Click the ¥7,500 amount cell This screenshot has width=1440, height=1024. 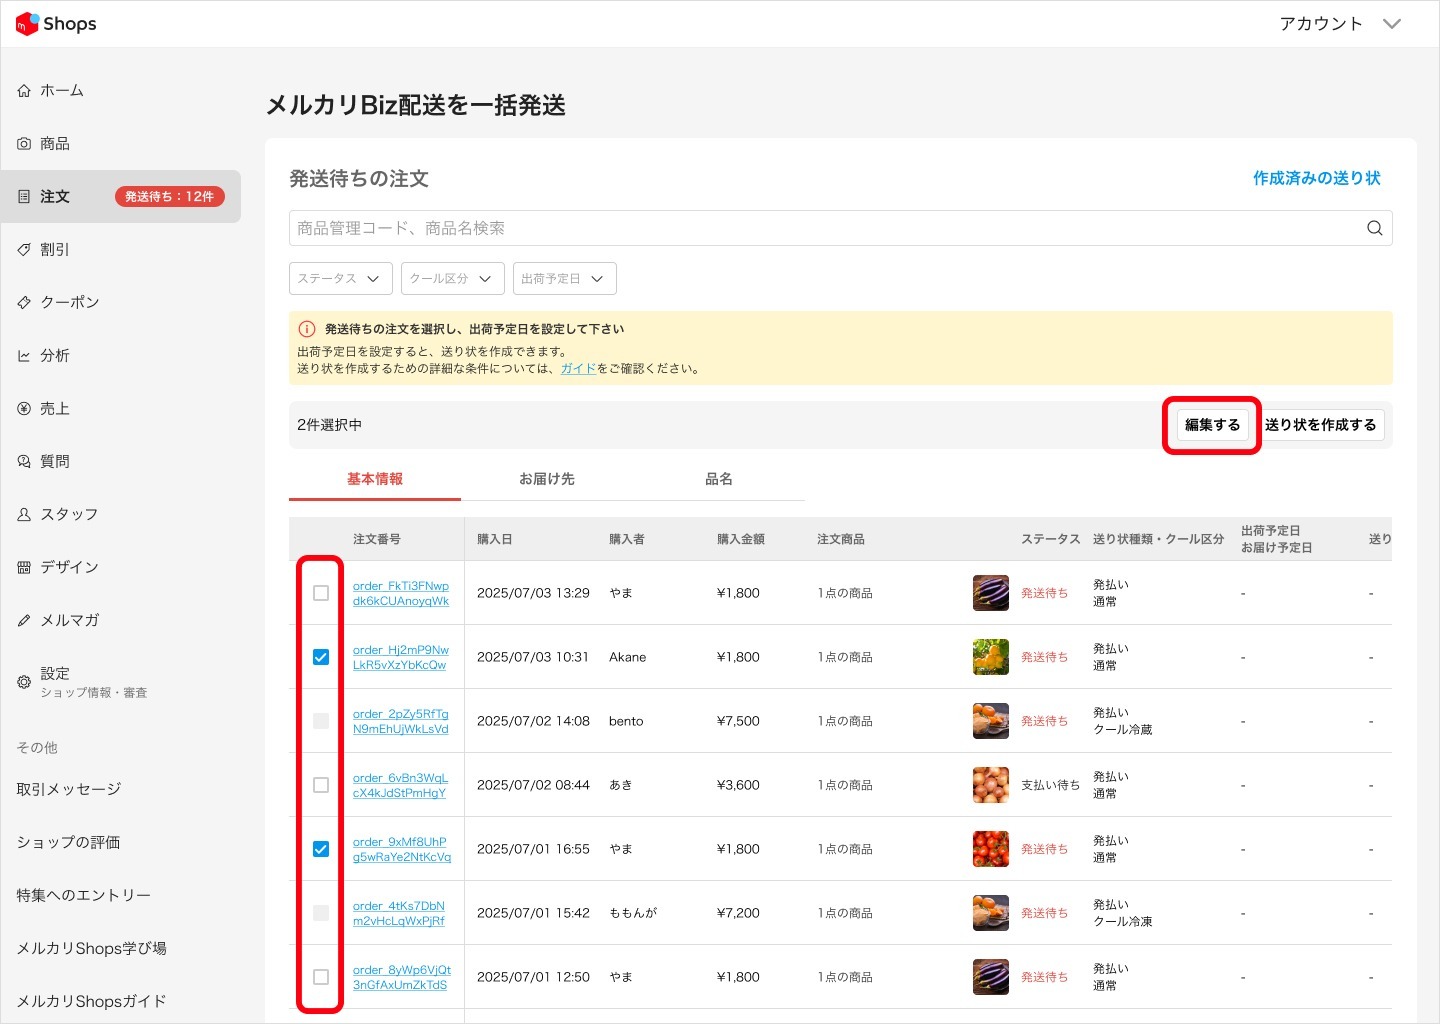pyautogui.click(x=738, y=721)
